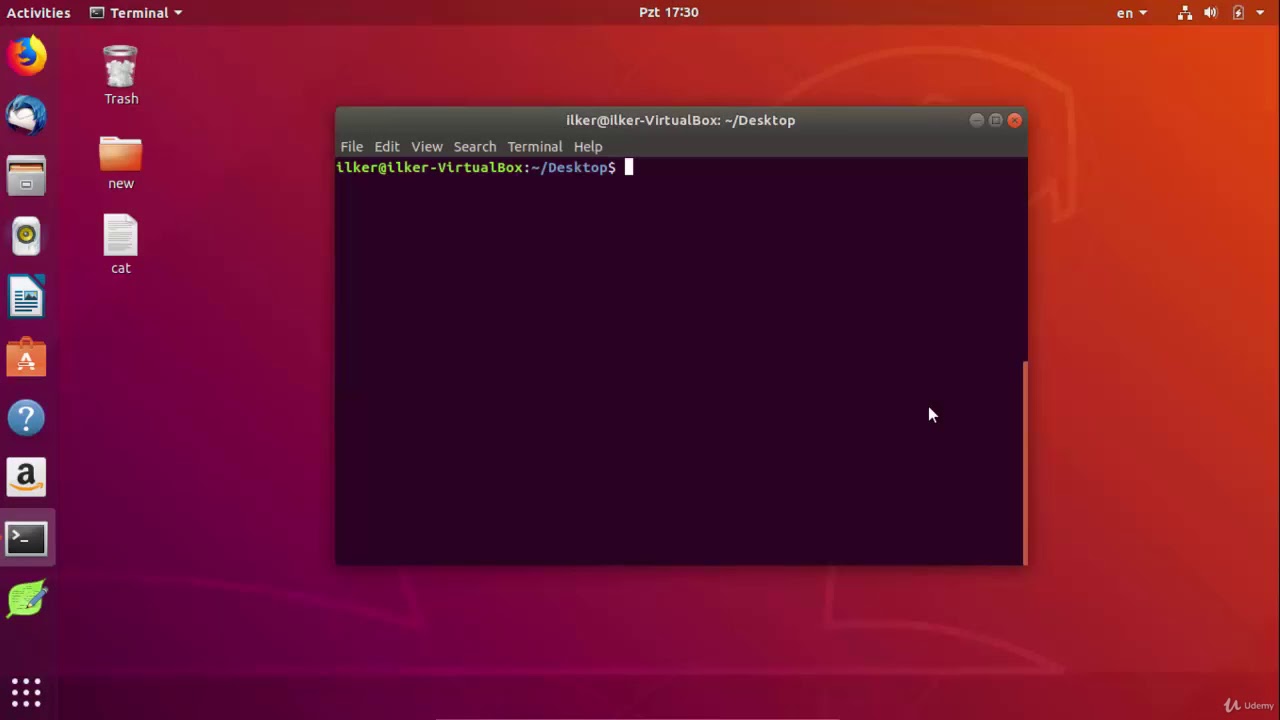Open the Activities overview
This screenshot has height=720, width=1280.
pos(39,13)
